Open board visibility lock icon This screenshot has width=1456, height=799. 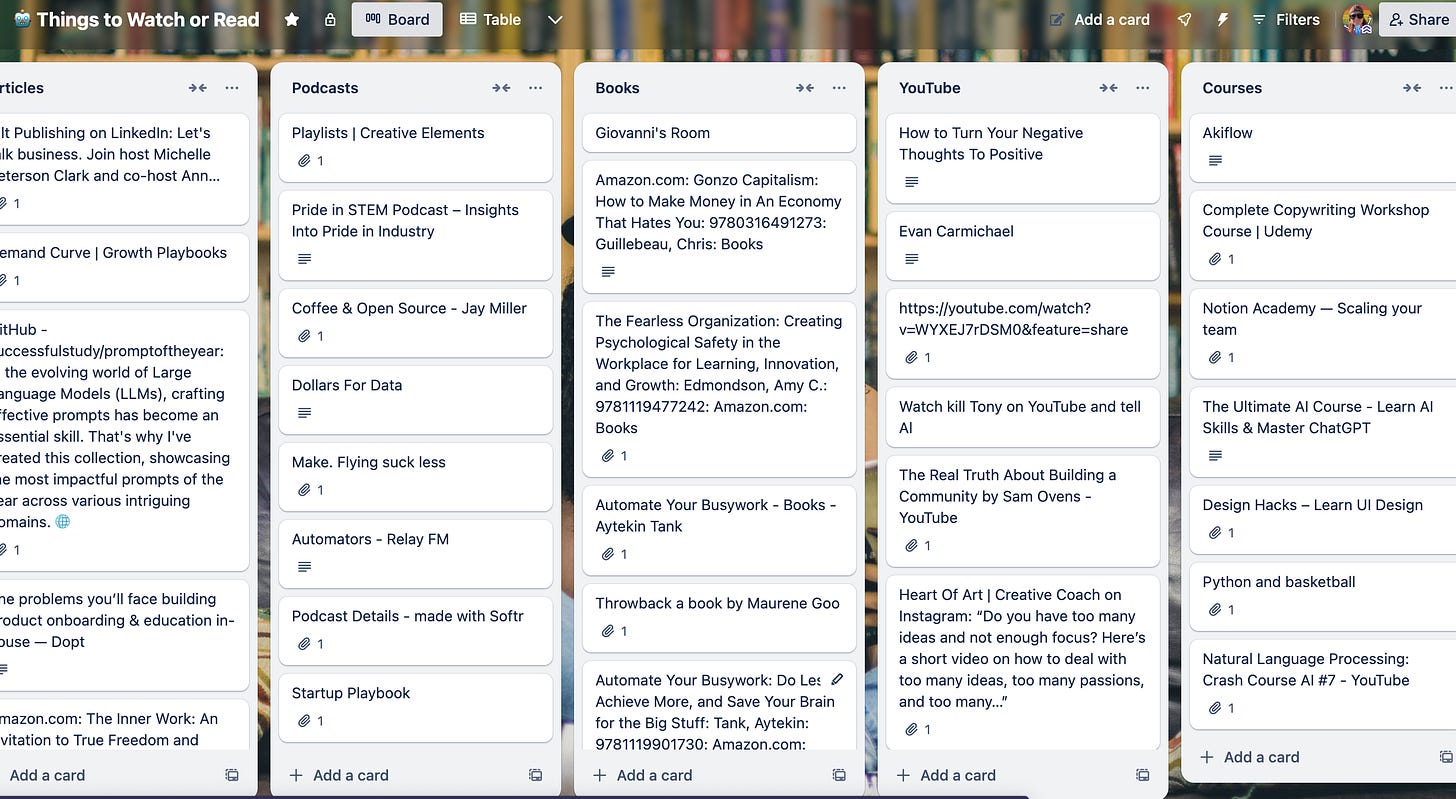(x=330, y=19)
